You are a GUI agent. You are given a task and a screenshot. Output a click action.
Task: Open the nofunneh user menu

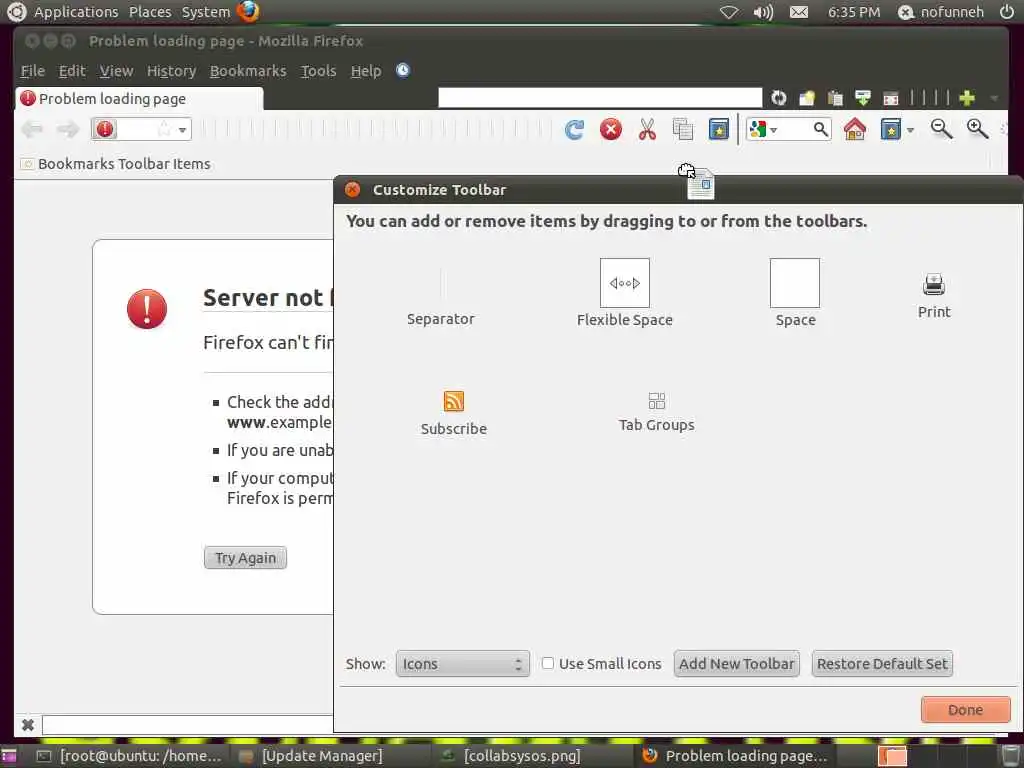[x=941, y=12]
